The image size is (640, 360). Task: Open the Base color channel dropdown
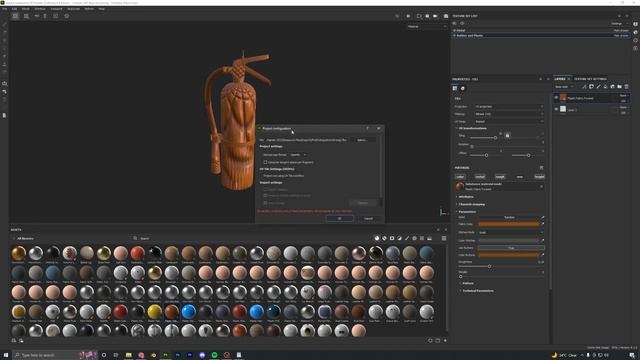tap(563, 87)
